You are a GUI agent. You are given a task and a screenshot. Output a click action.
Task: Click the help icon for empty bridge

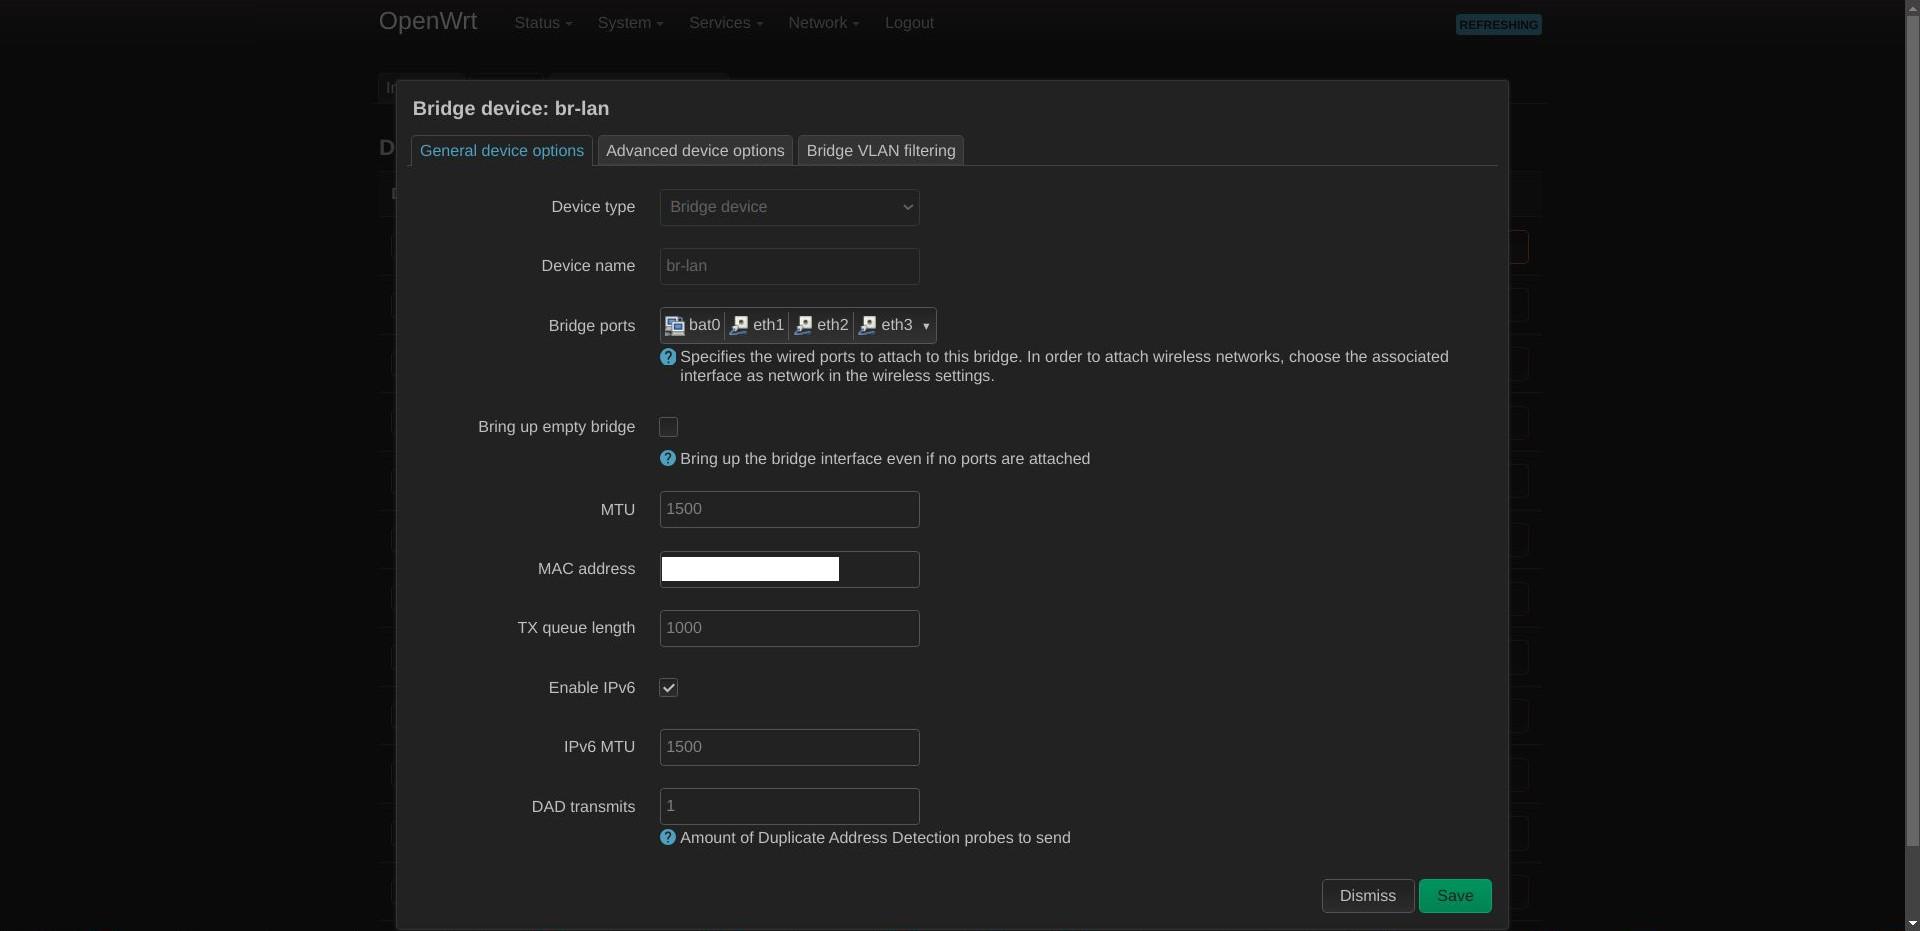coord(668,459)
